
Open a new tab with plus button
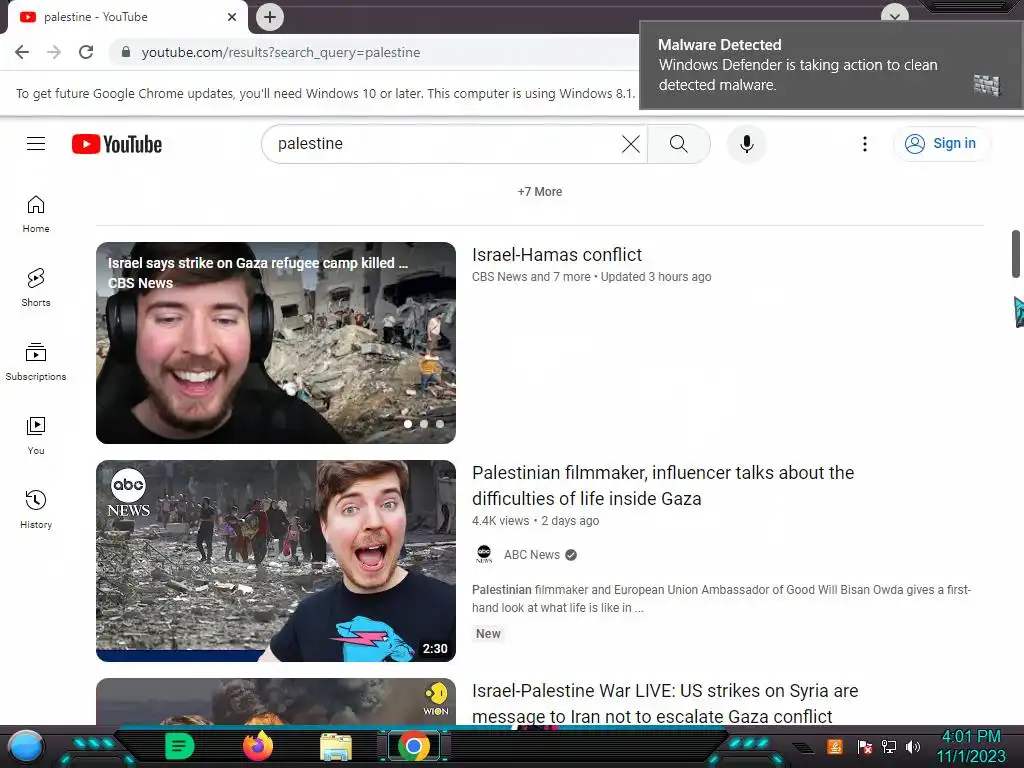point(270,17)
